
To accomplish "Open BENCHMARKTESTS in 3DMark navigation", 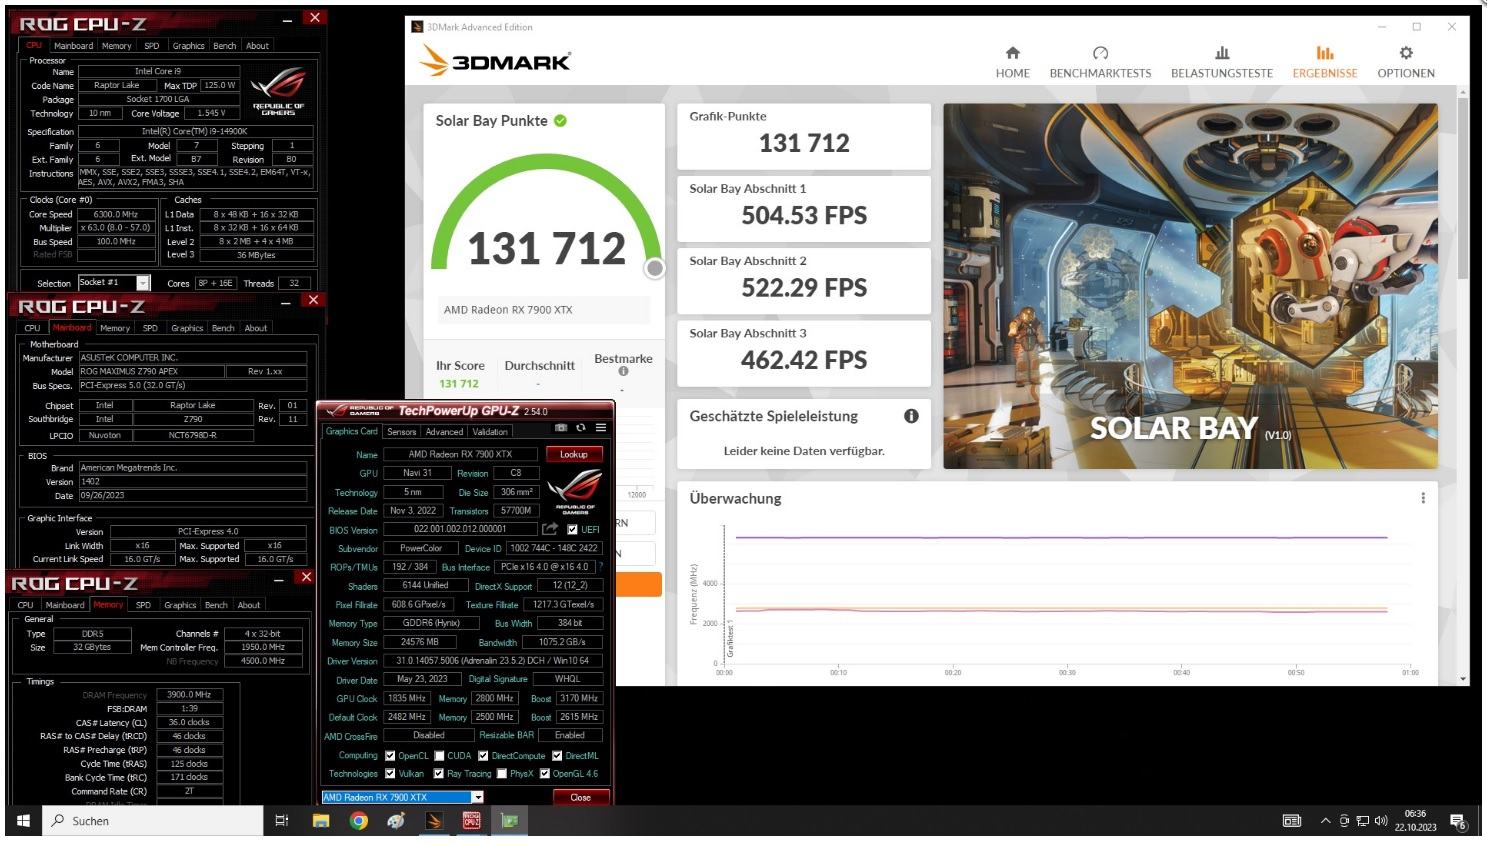I will click(1100, 62).
